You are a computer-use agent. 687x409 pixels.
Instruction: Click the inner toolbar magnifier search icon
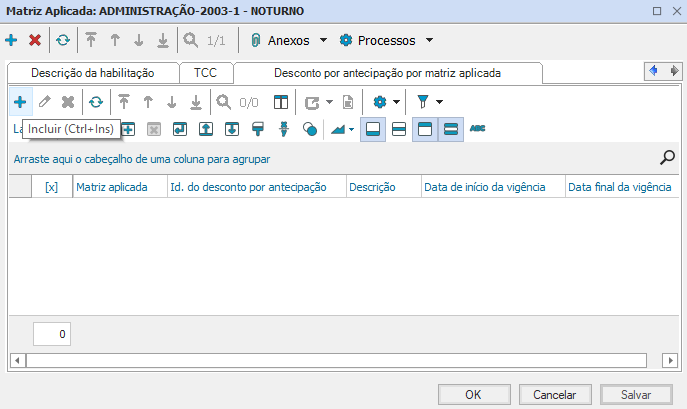pyautogui.click(x=224, y=102)
